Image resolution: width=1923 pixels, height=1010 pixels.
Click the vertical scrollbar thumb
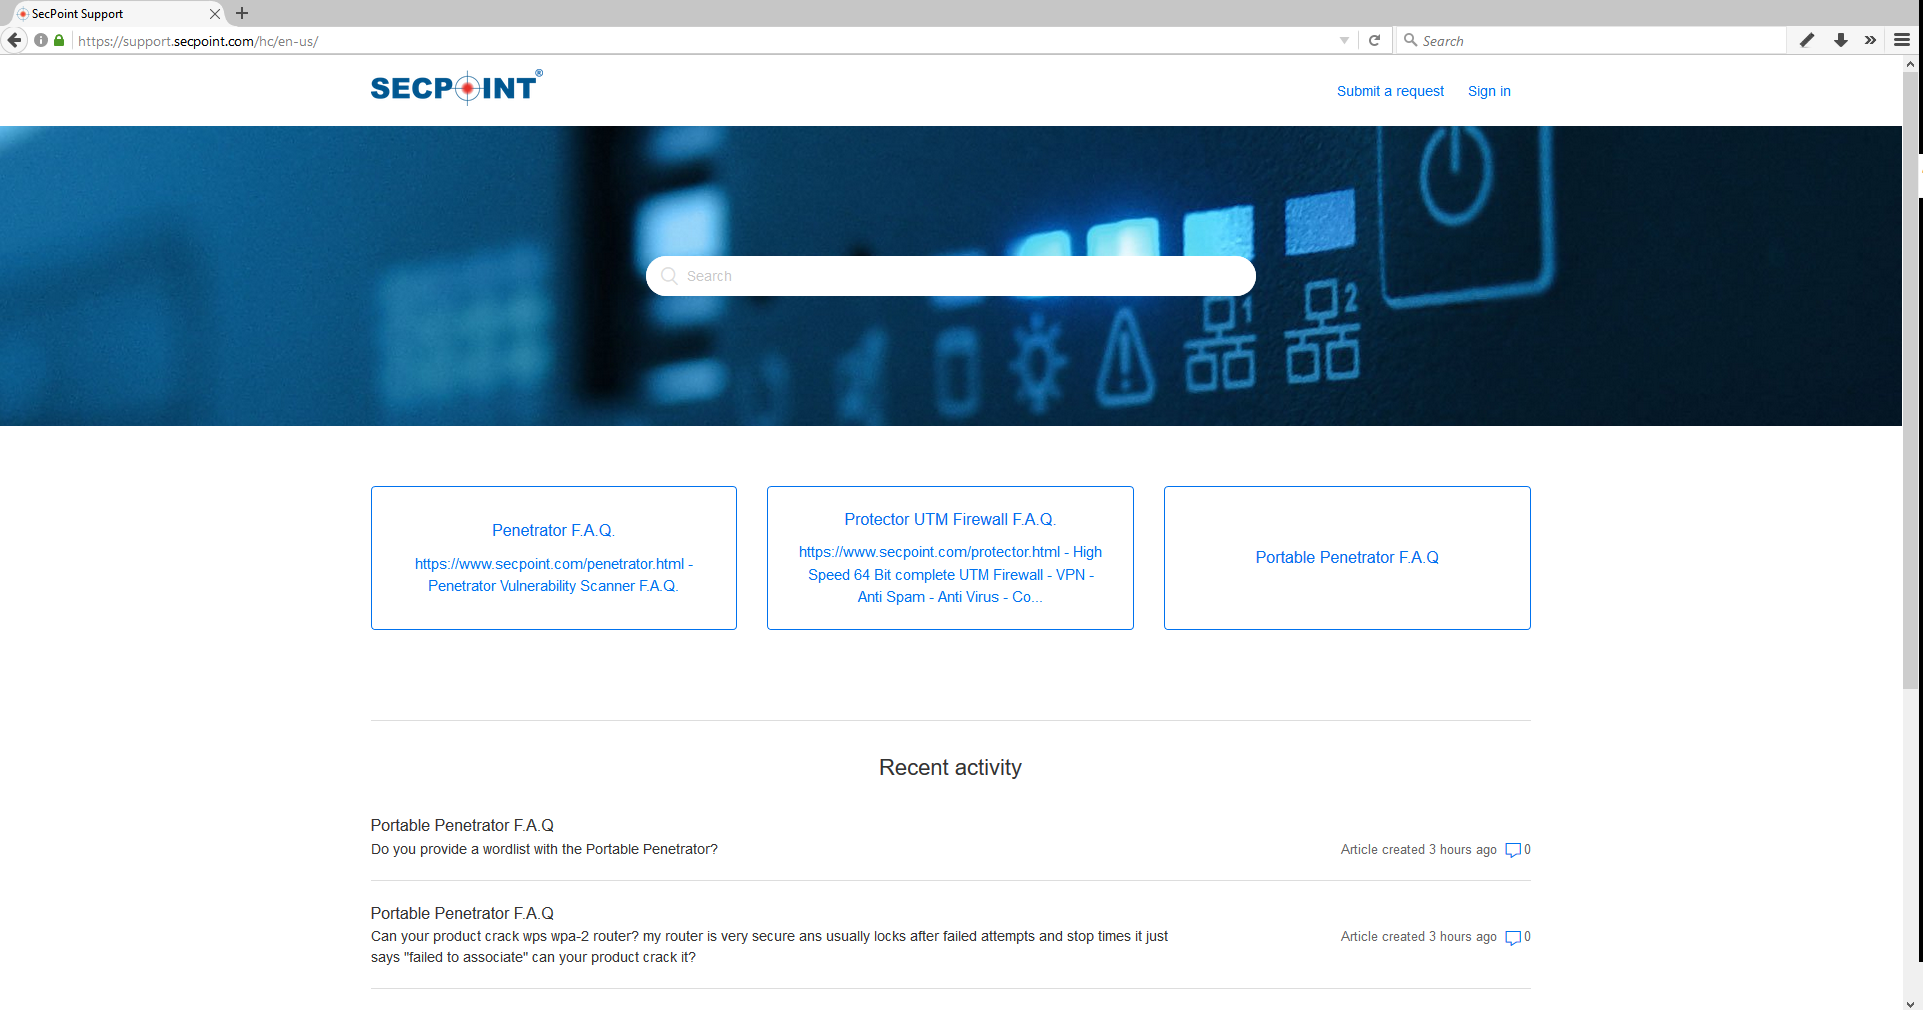coord(1911,381)
